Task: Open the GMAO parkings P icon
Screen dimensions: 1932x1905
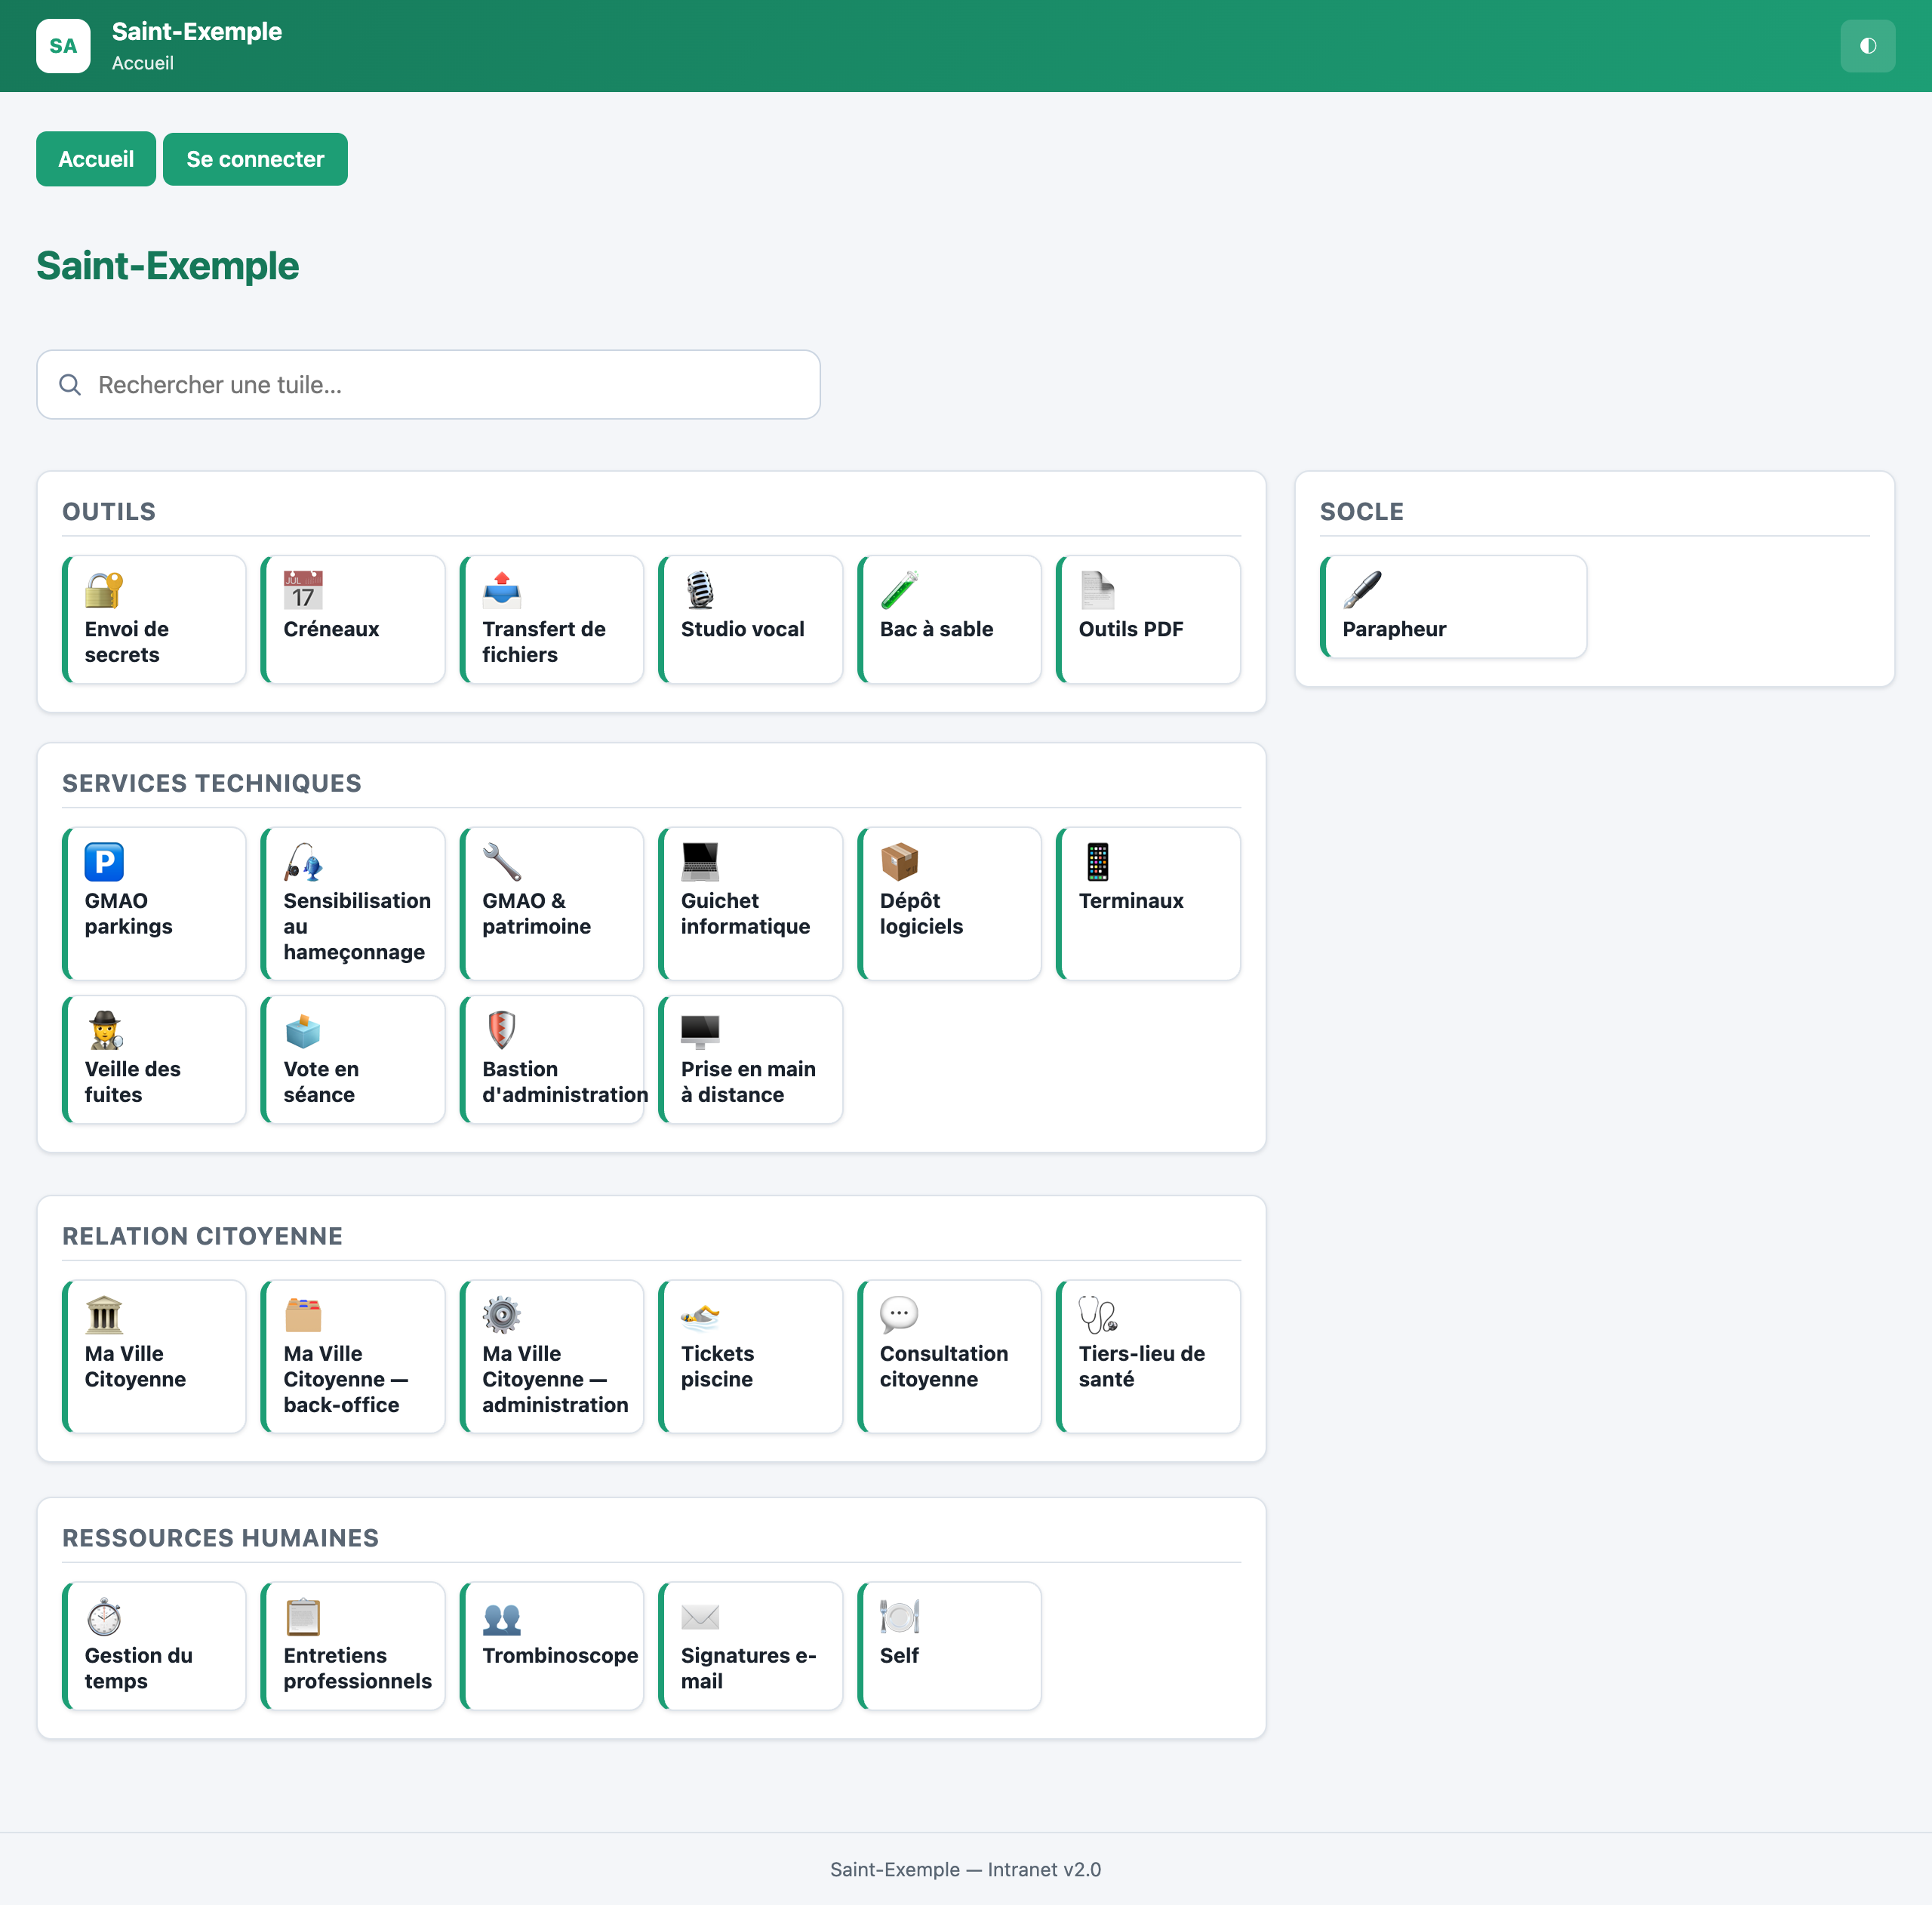Action: (x=104, y=862)
